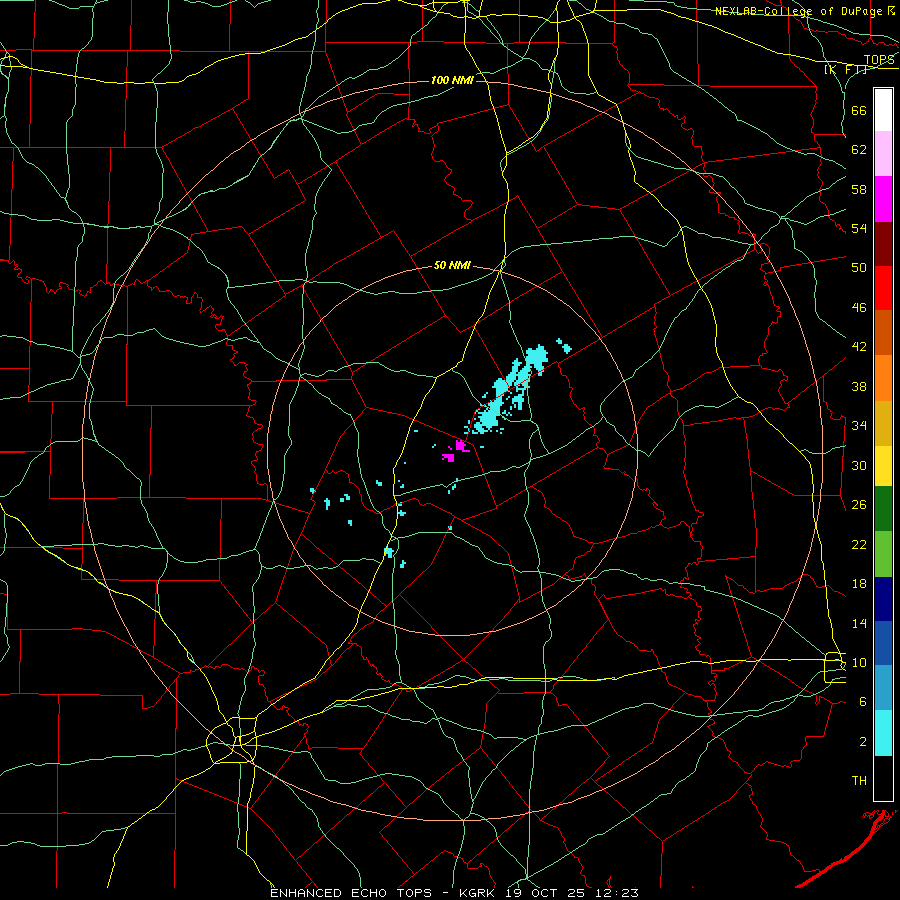Click the bright red 46 kft legend swatch

[883, 288]
